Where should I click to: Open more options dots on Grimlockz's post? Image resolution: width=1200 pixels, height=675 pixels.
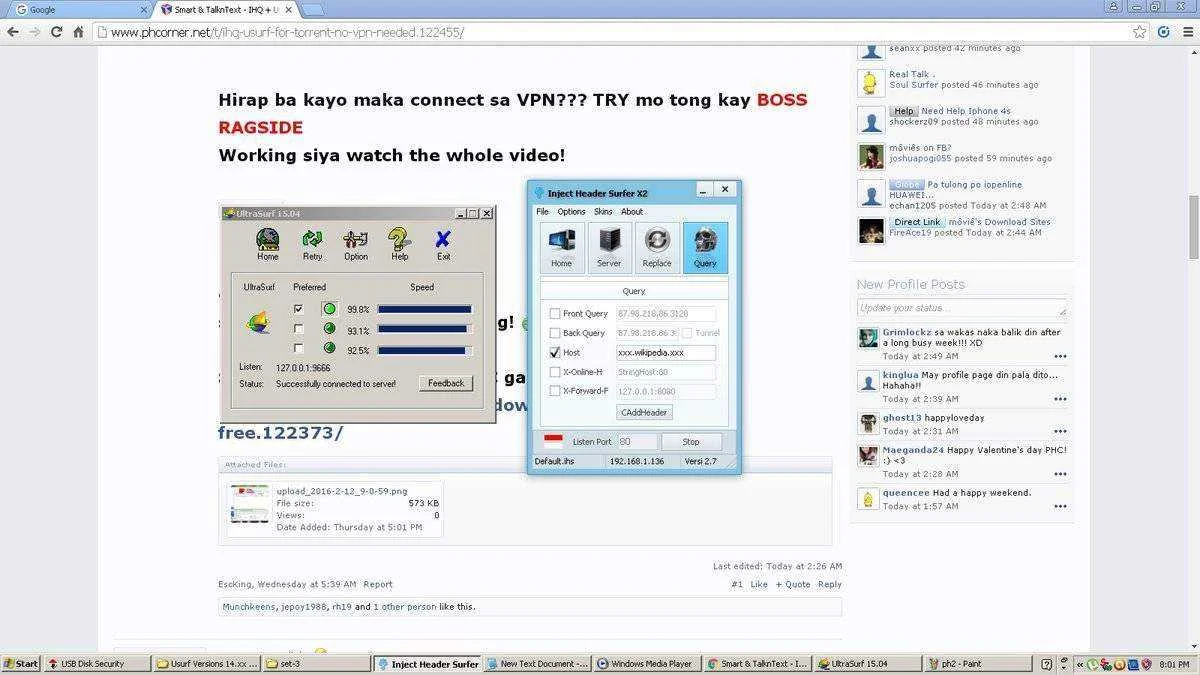1060,356
